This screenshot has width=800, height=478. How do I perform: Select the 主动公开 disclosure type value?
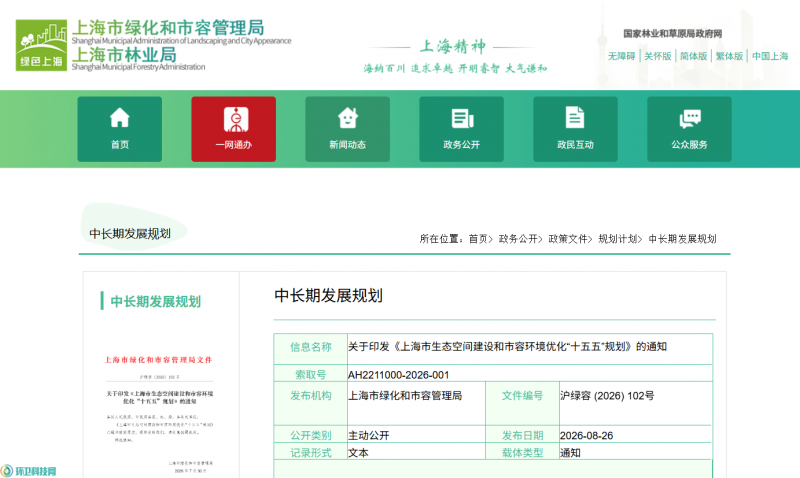click(368, 436)
